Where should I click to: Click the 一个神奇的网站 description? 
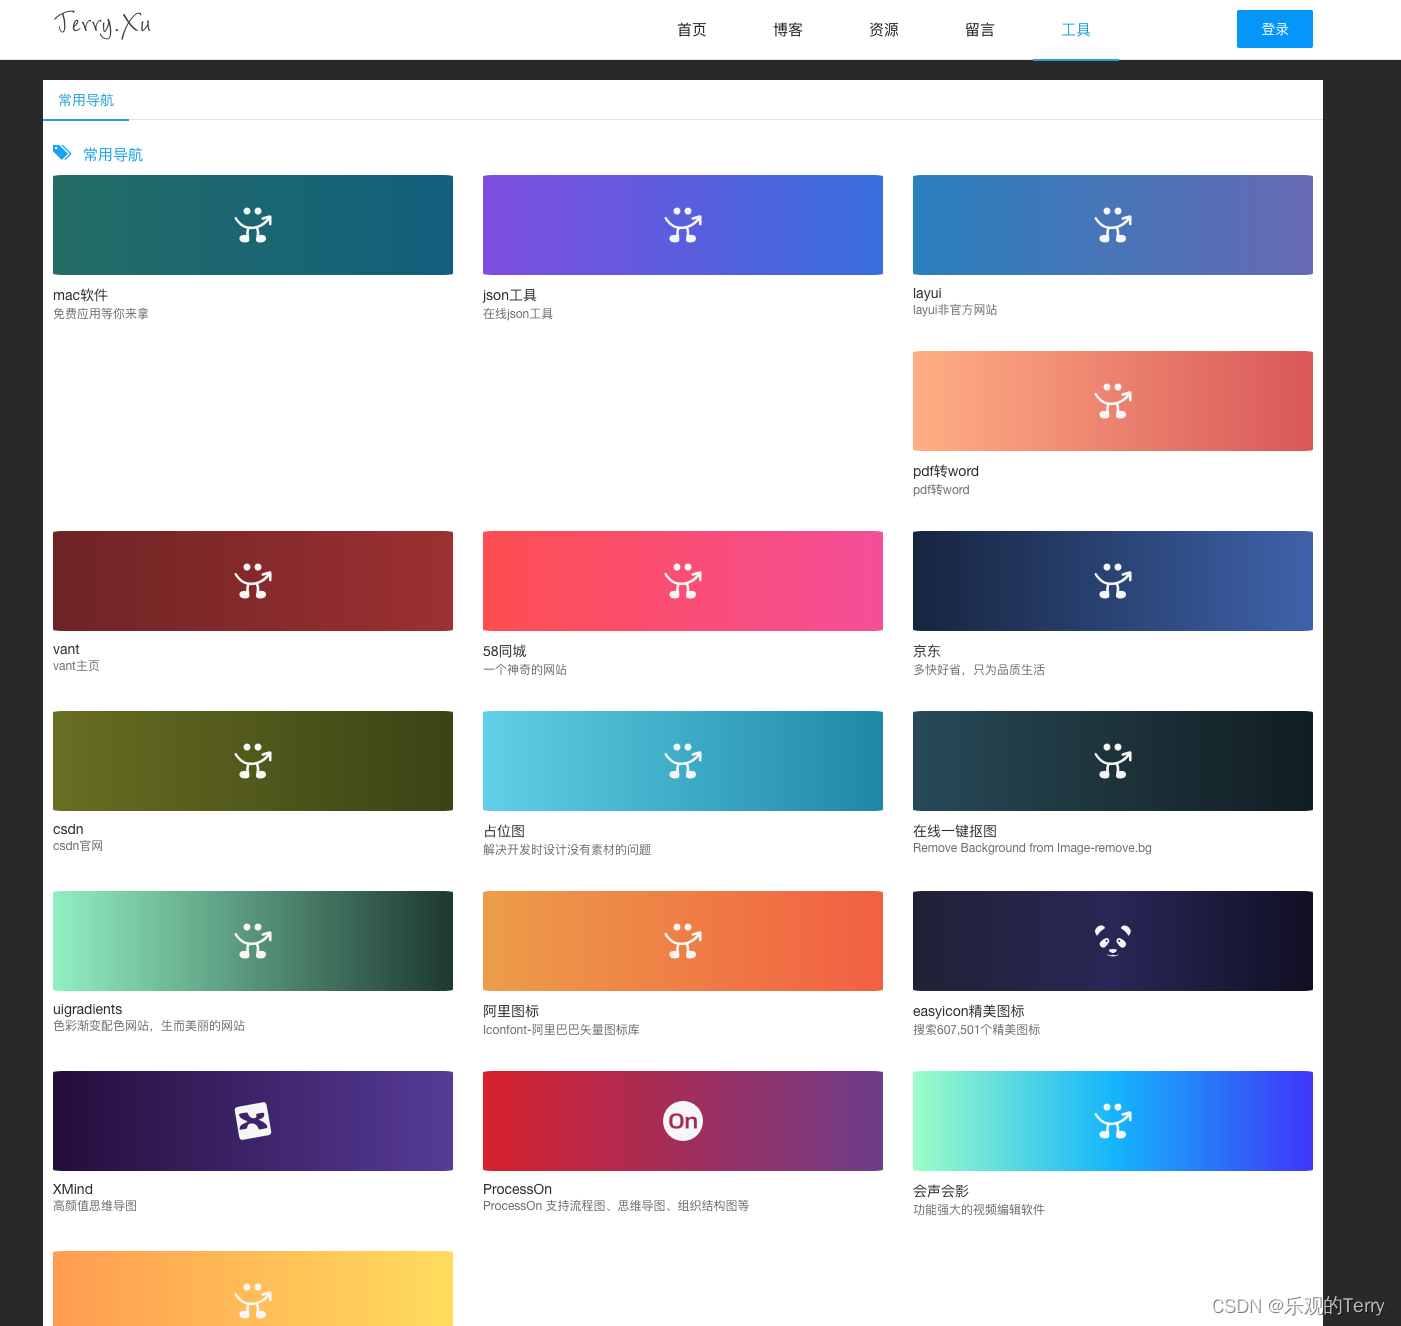click(x=525, y=670)
